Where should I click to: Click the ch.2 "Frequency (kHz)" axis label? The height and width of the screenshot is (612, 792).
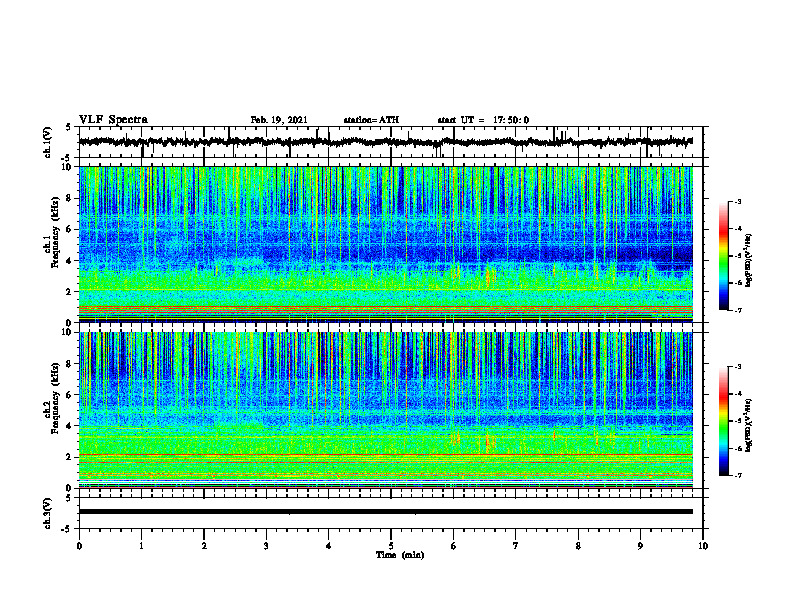click(55, 398)
